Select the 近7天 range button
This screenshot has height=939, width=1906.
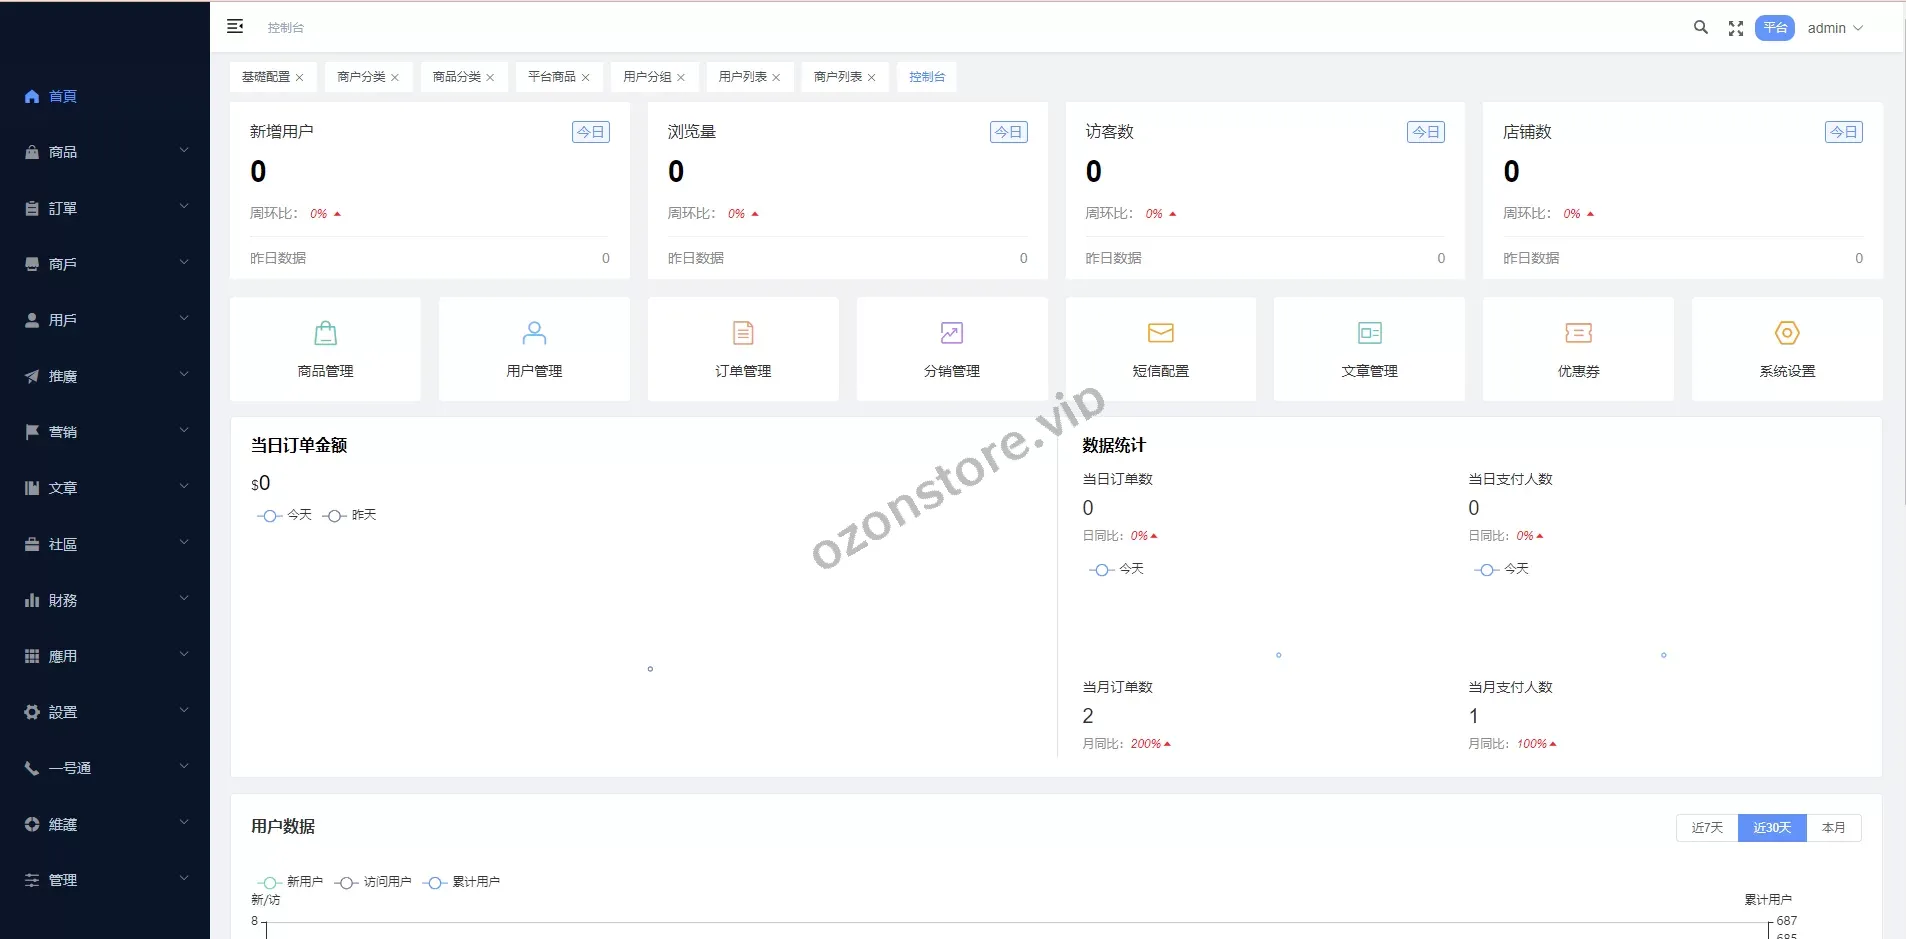tap(1707, 828)
